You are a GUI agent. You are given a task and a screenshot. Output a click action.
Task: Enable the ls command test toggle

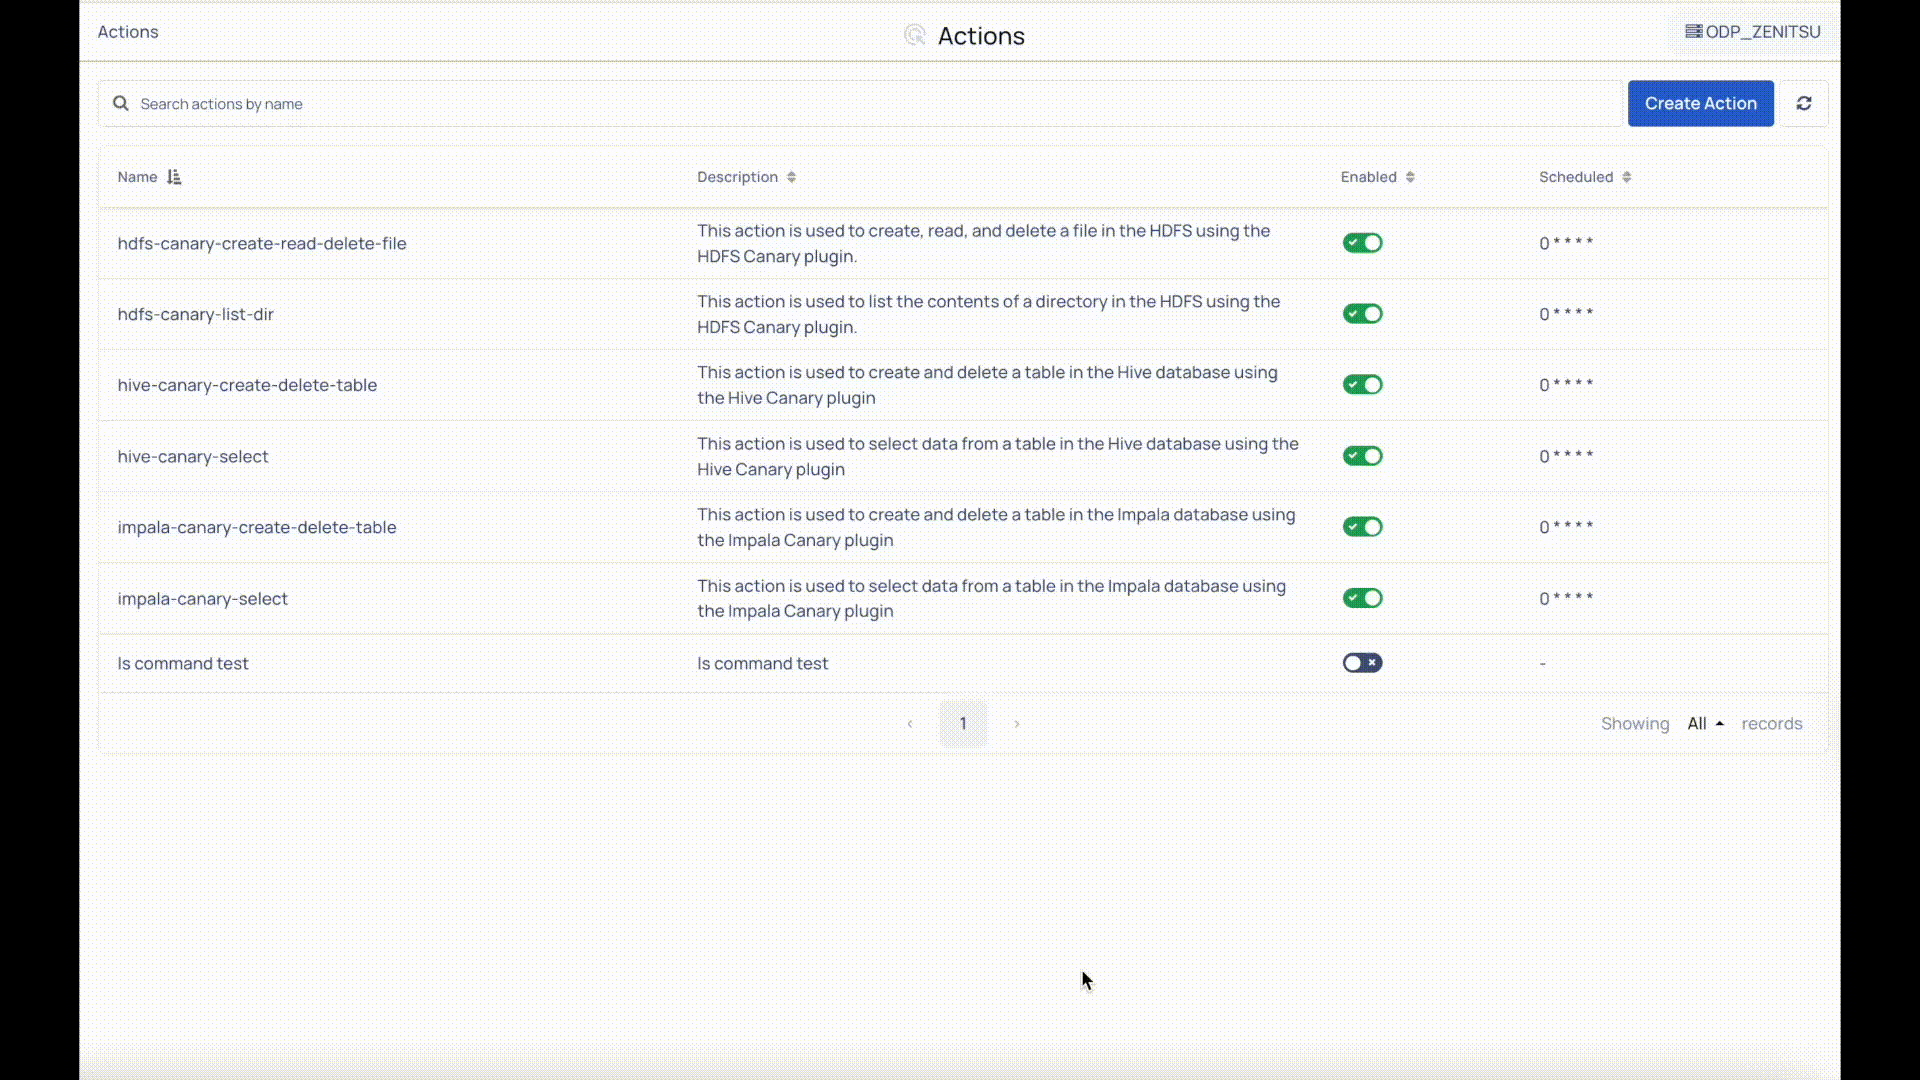point(1362,663)
